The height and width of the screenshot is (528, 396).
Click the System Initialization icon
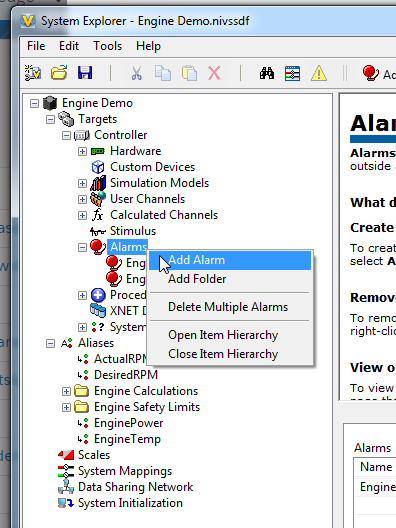pyautogui.click(x=66, y=503)
